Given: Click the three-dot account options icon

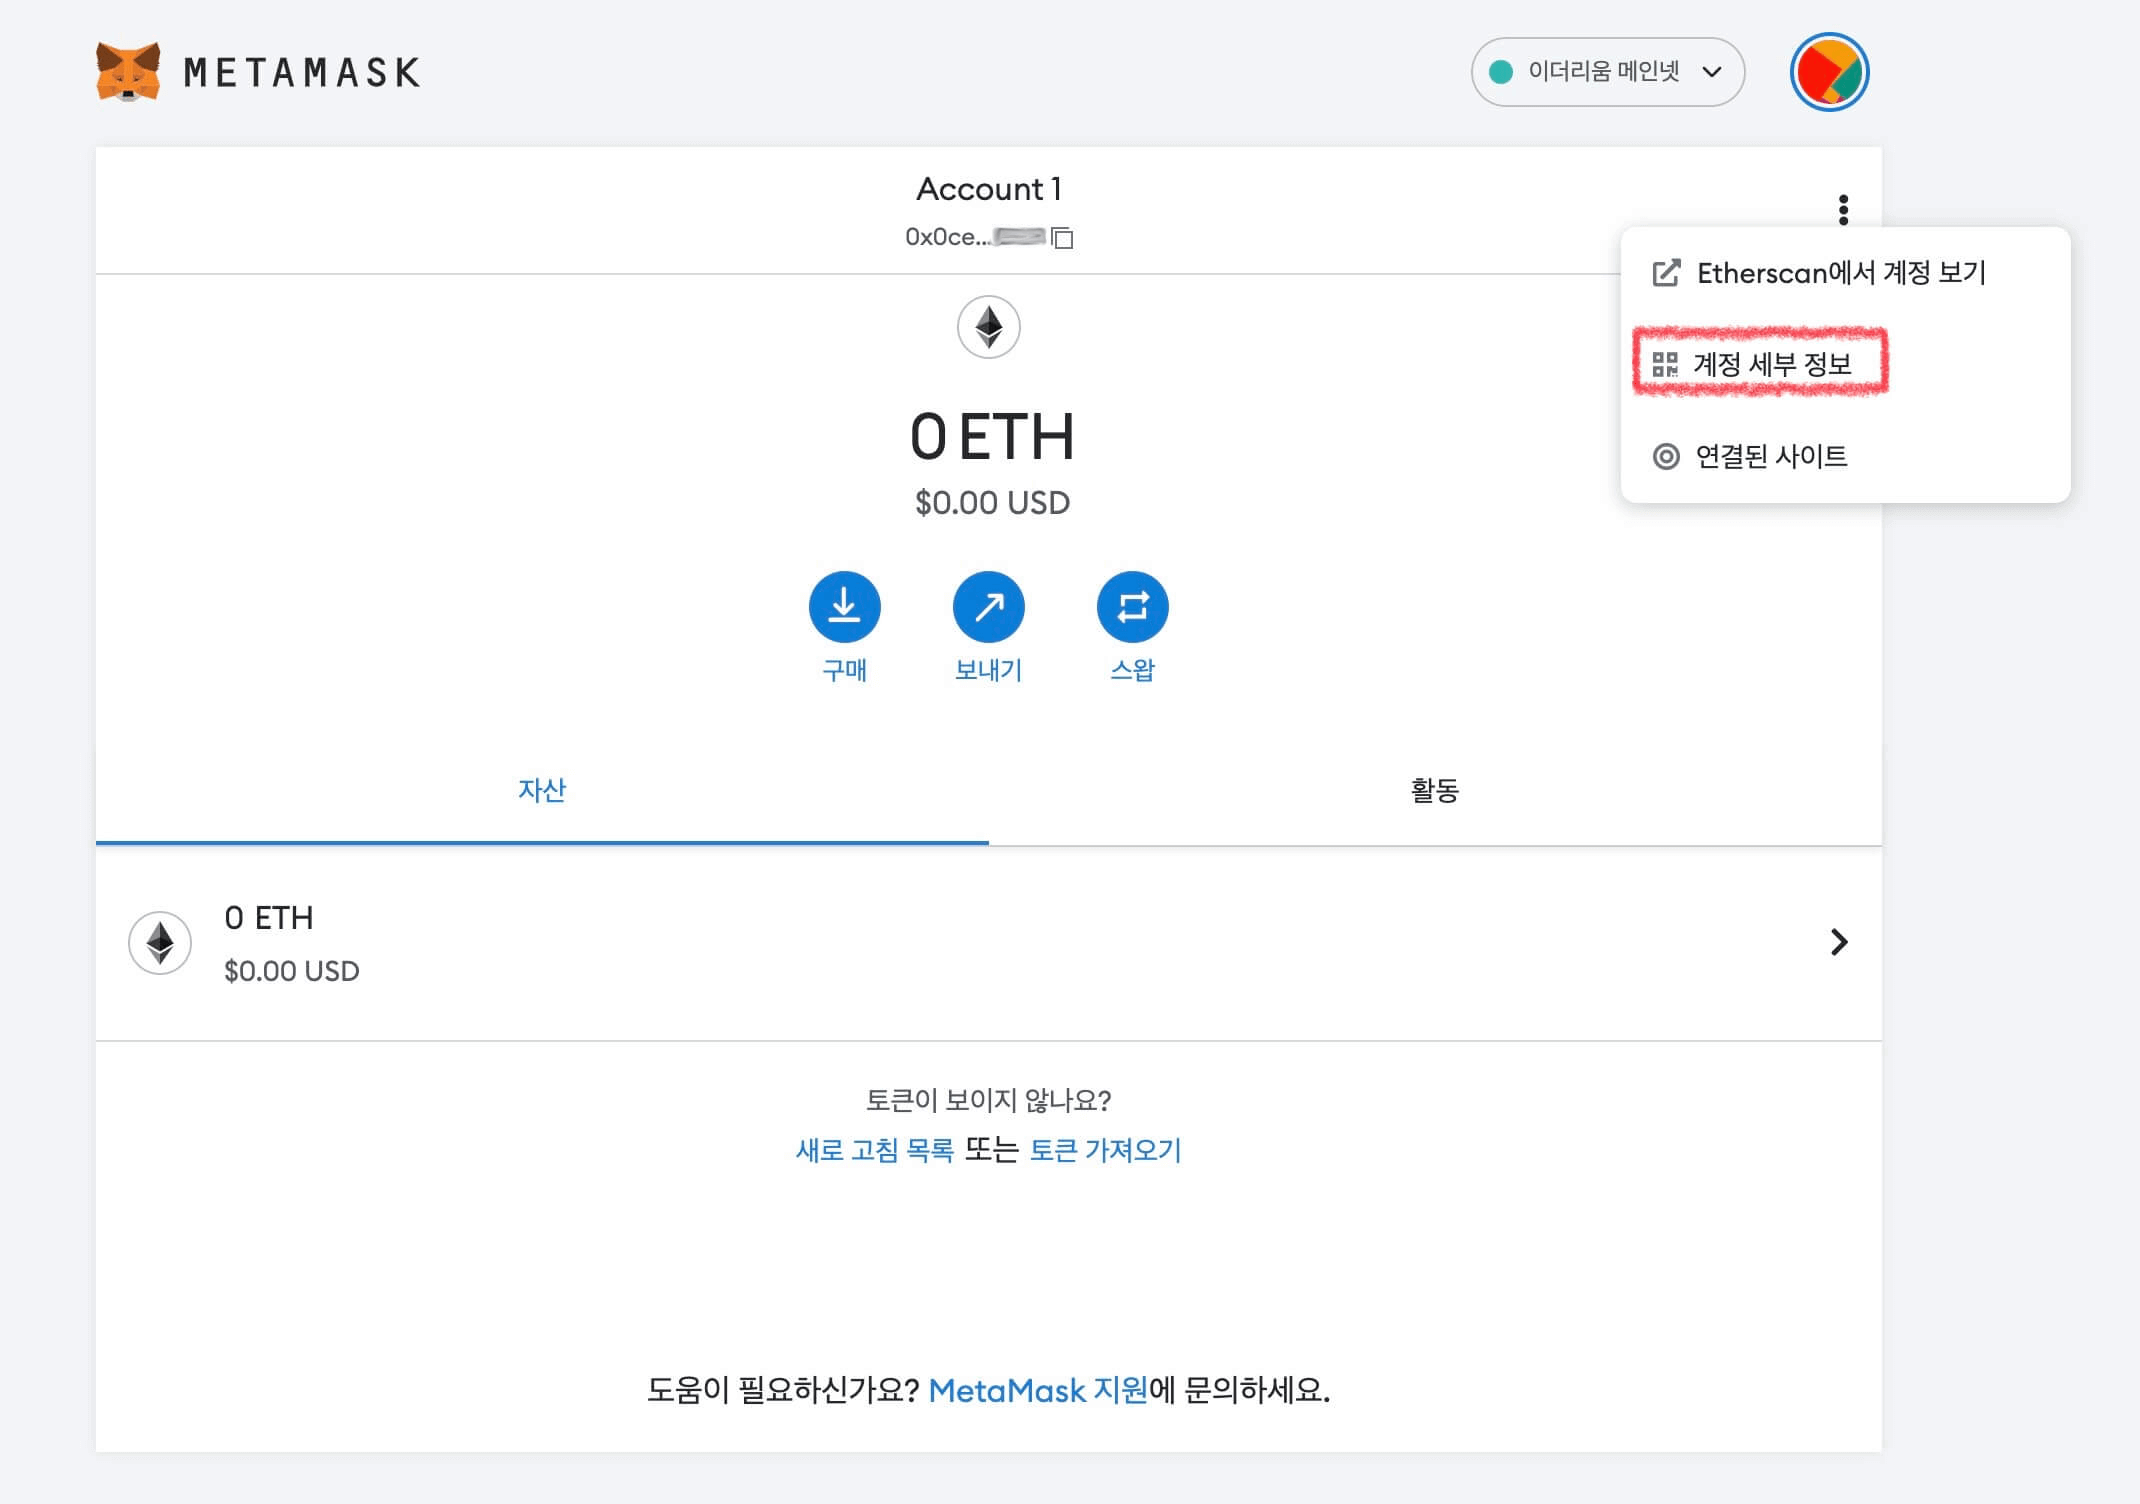Looking at the screenshot, I should 1843,210.
